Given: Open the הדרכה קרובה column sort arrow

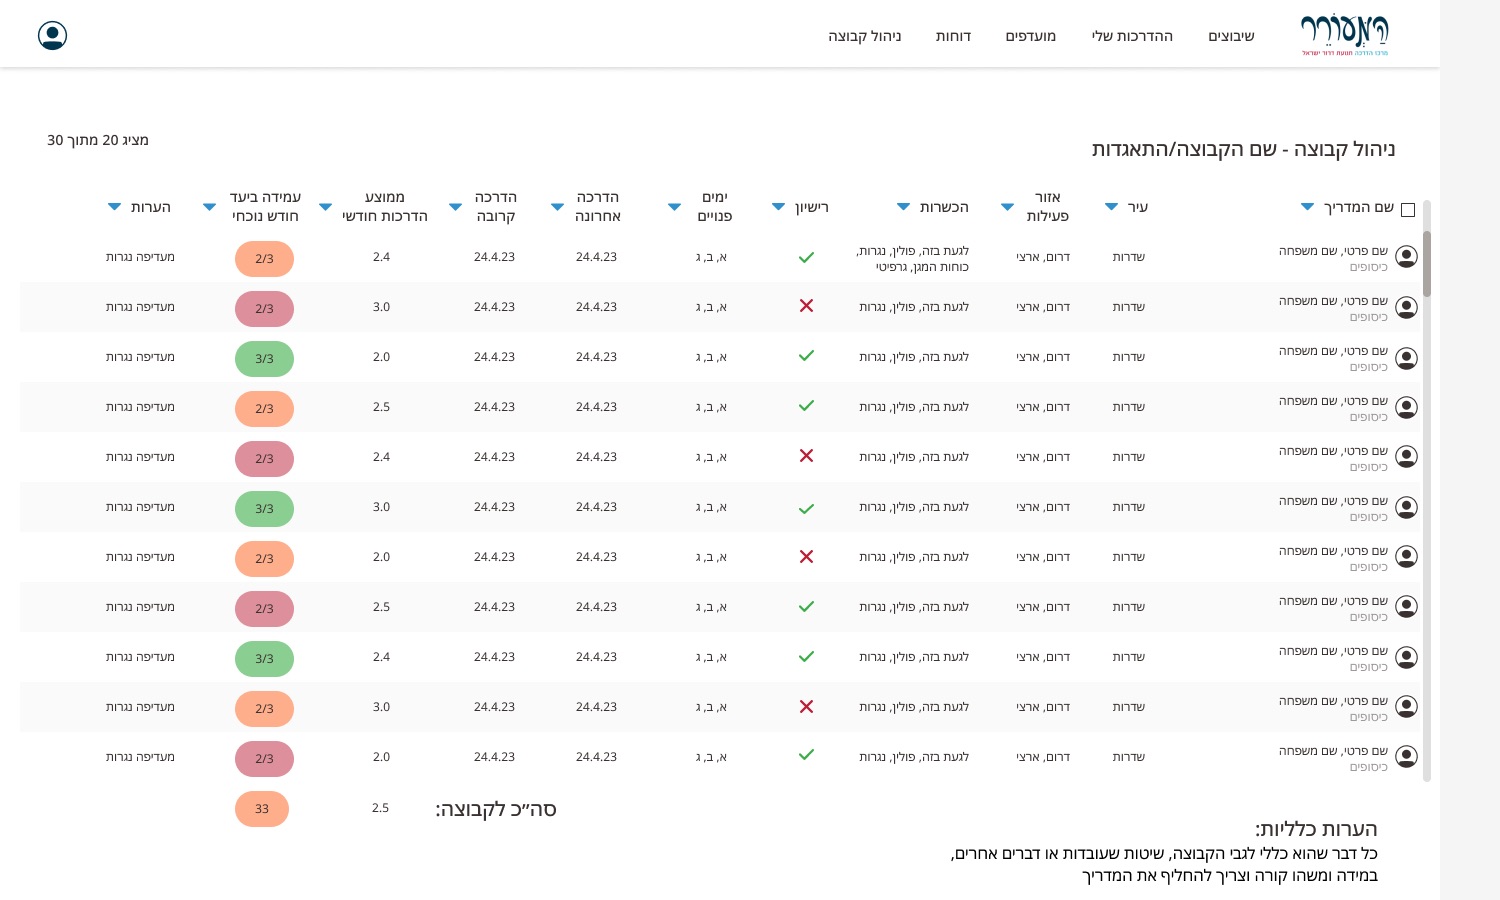Looking at the screenshot, I should [455, 207].
